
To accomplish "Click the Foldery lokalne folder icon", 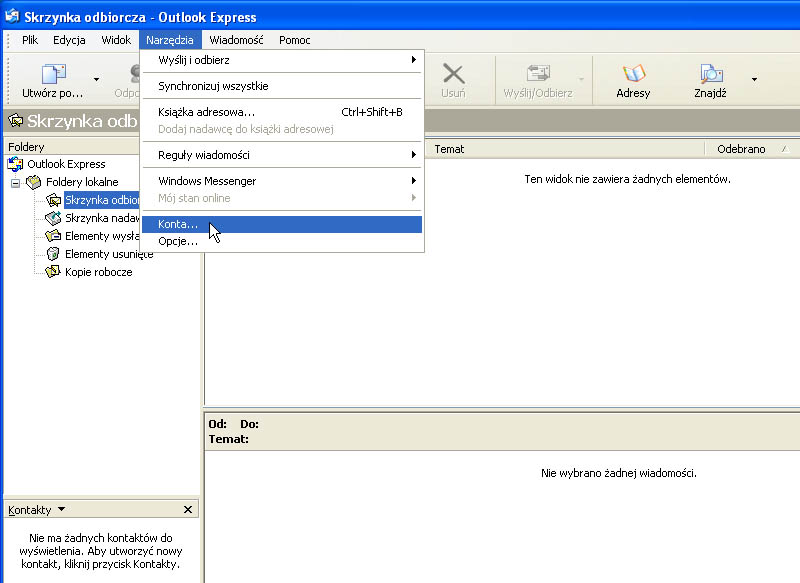I will (x=34, y=182).
